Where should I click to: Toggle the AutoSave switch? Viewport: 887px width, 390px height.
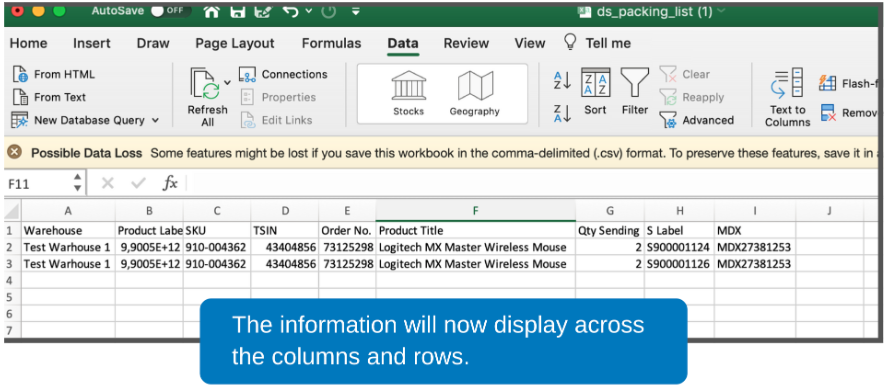[x=171, y=11]
